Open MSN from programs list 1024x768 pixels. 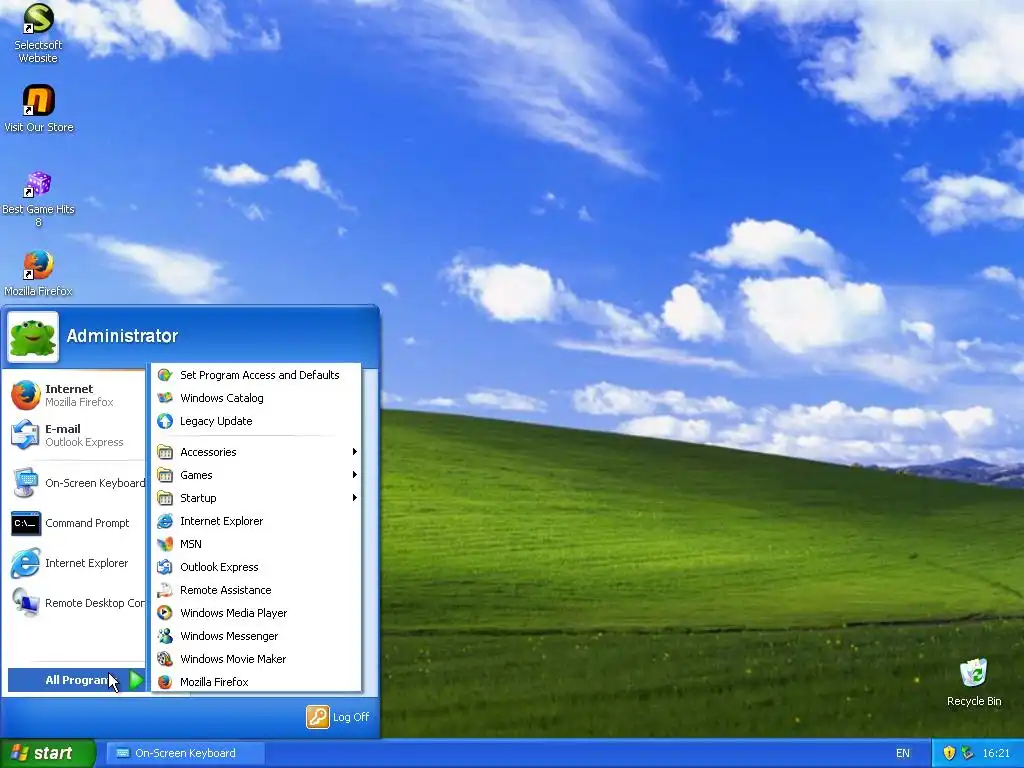pos(257,544)
